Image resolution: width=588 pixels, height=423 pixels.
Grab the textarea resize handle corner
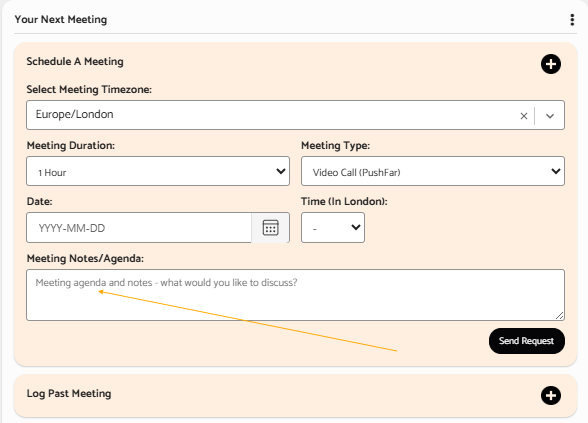pyautogui.click(x=559, y=316)
